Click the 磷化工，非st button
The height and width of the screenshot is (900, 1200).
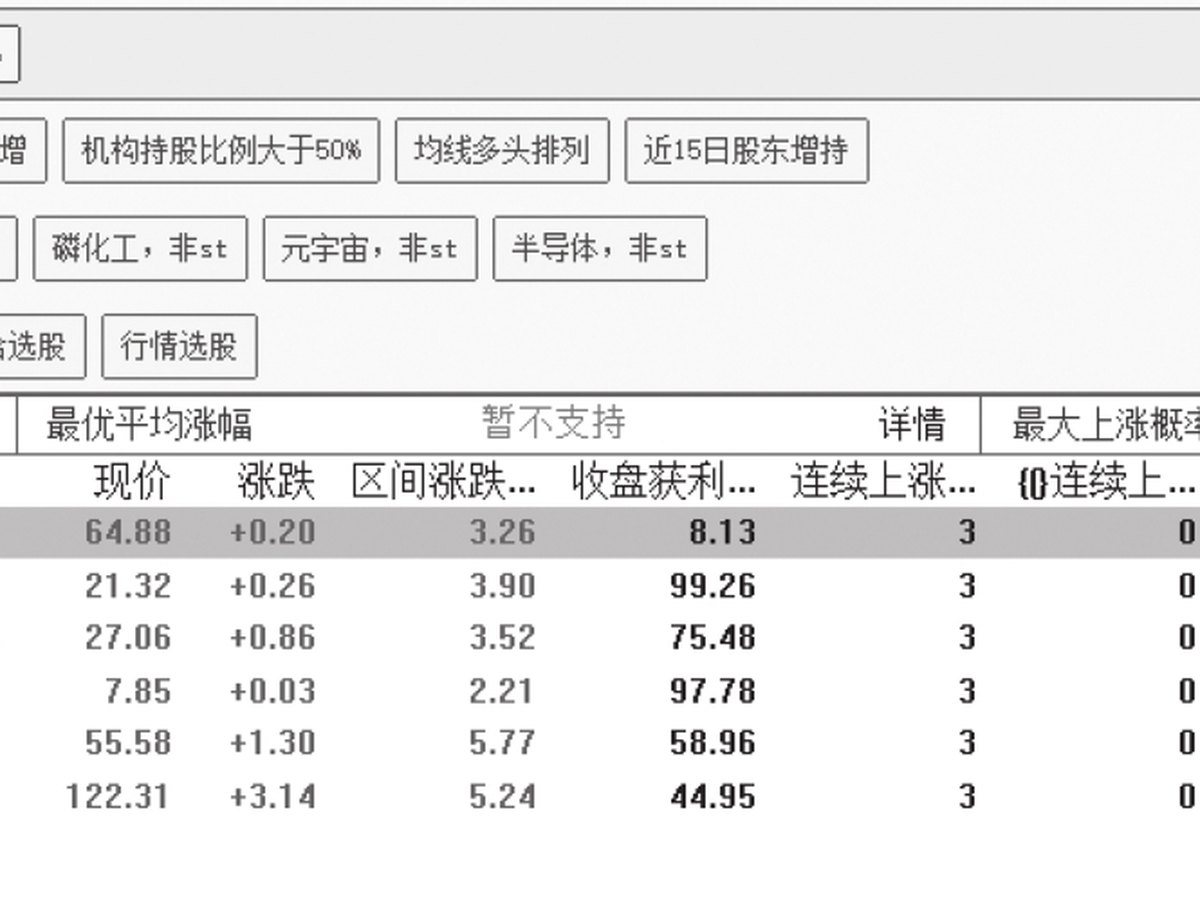click(x=140, y=248)
